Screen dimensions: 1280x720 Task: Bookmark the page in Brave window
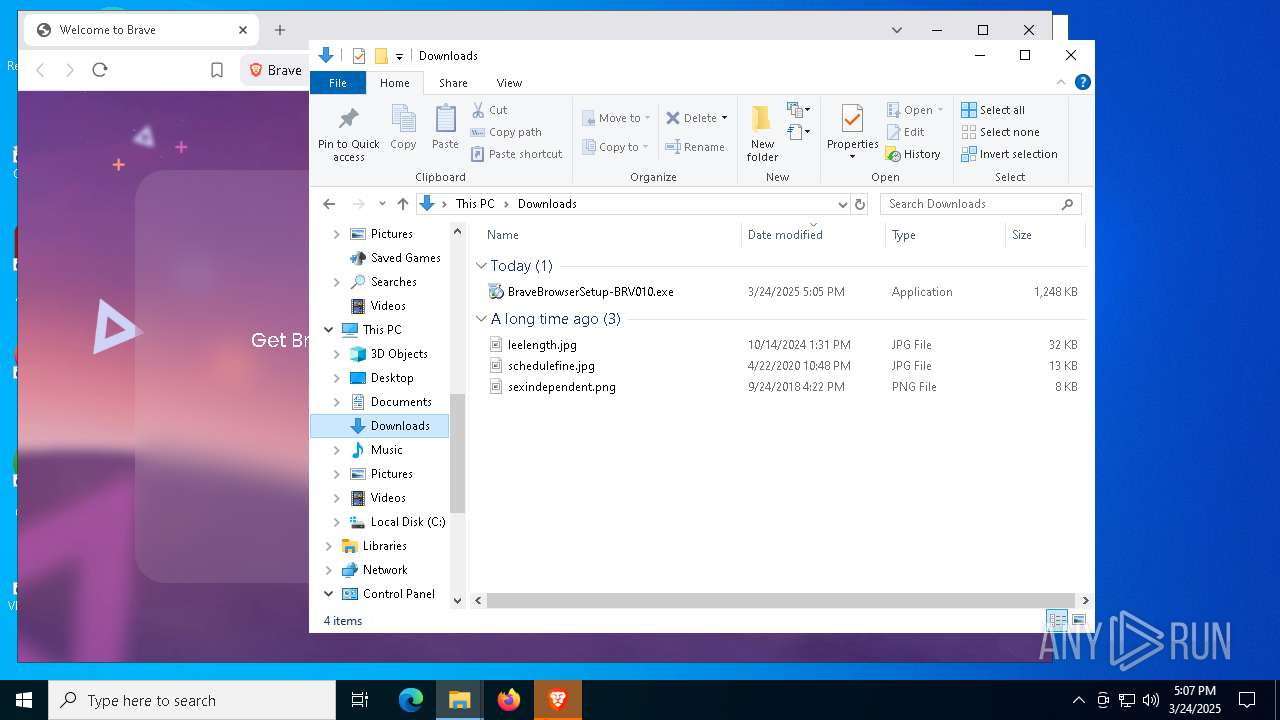(x=217, y=70)
